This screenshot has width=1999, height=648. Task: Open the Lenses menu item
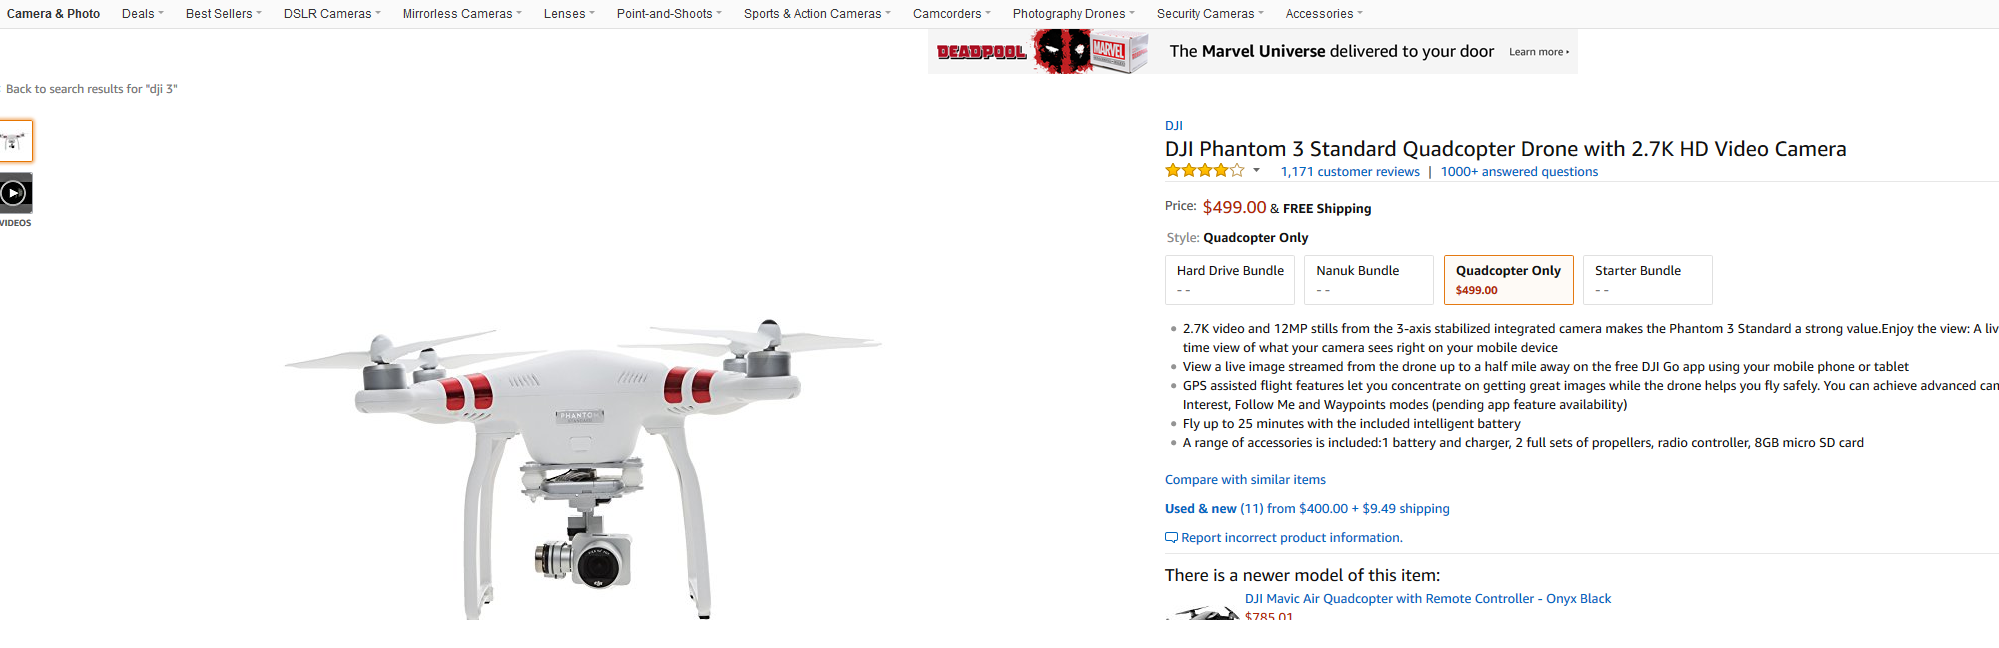click(x=569, y=14)
